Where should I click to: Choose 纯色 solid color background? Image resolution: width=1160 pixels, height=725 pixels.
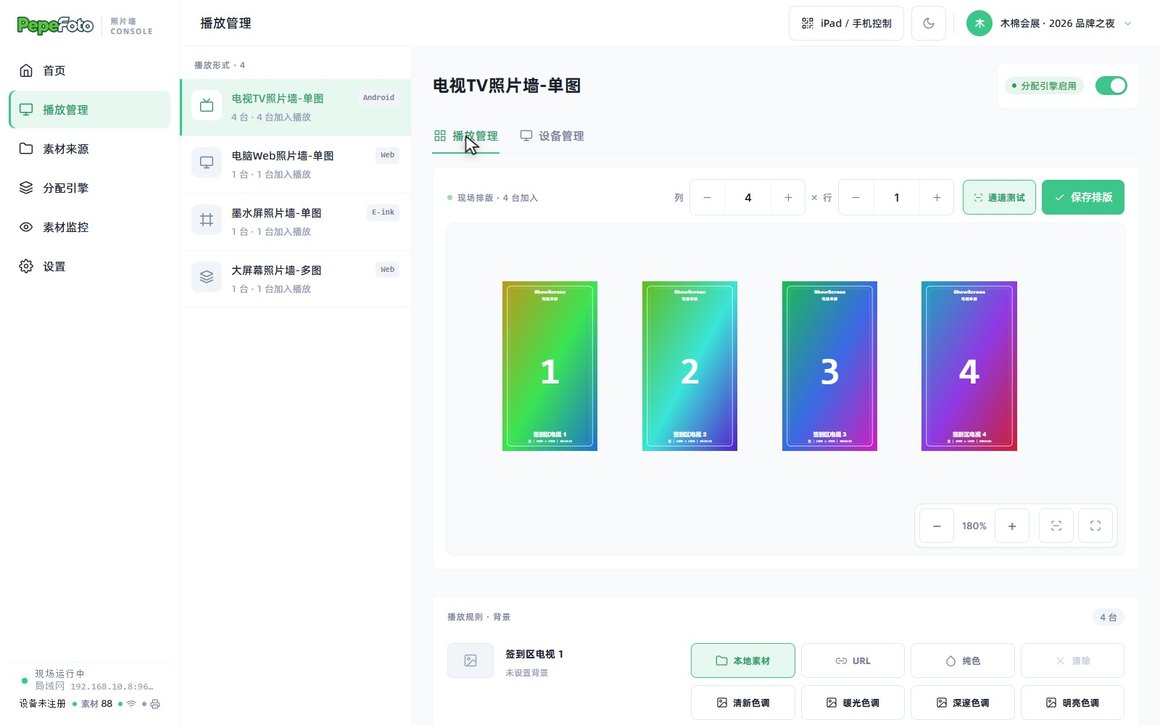[962, 661]
